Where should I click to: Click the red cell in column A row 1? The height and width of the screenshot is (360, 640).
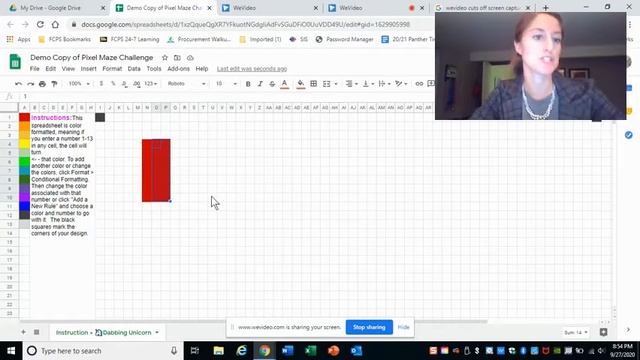pos(24,118)
